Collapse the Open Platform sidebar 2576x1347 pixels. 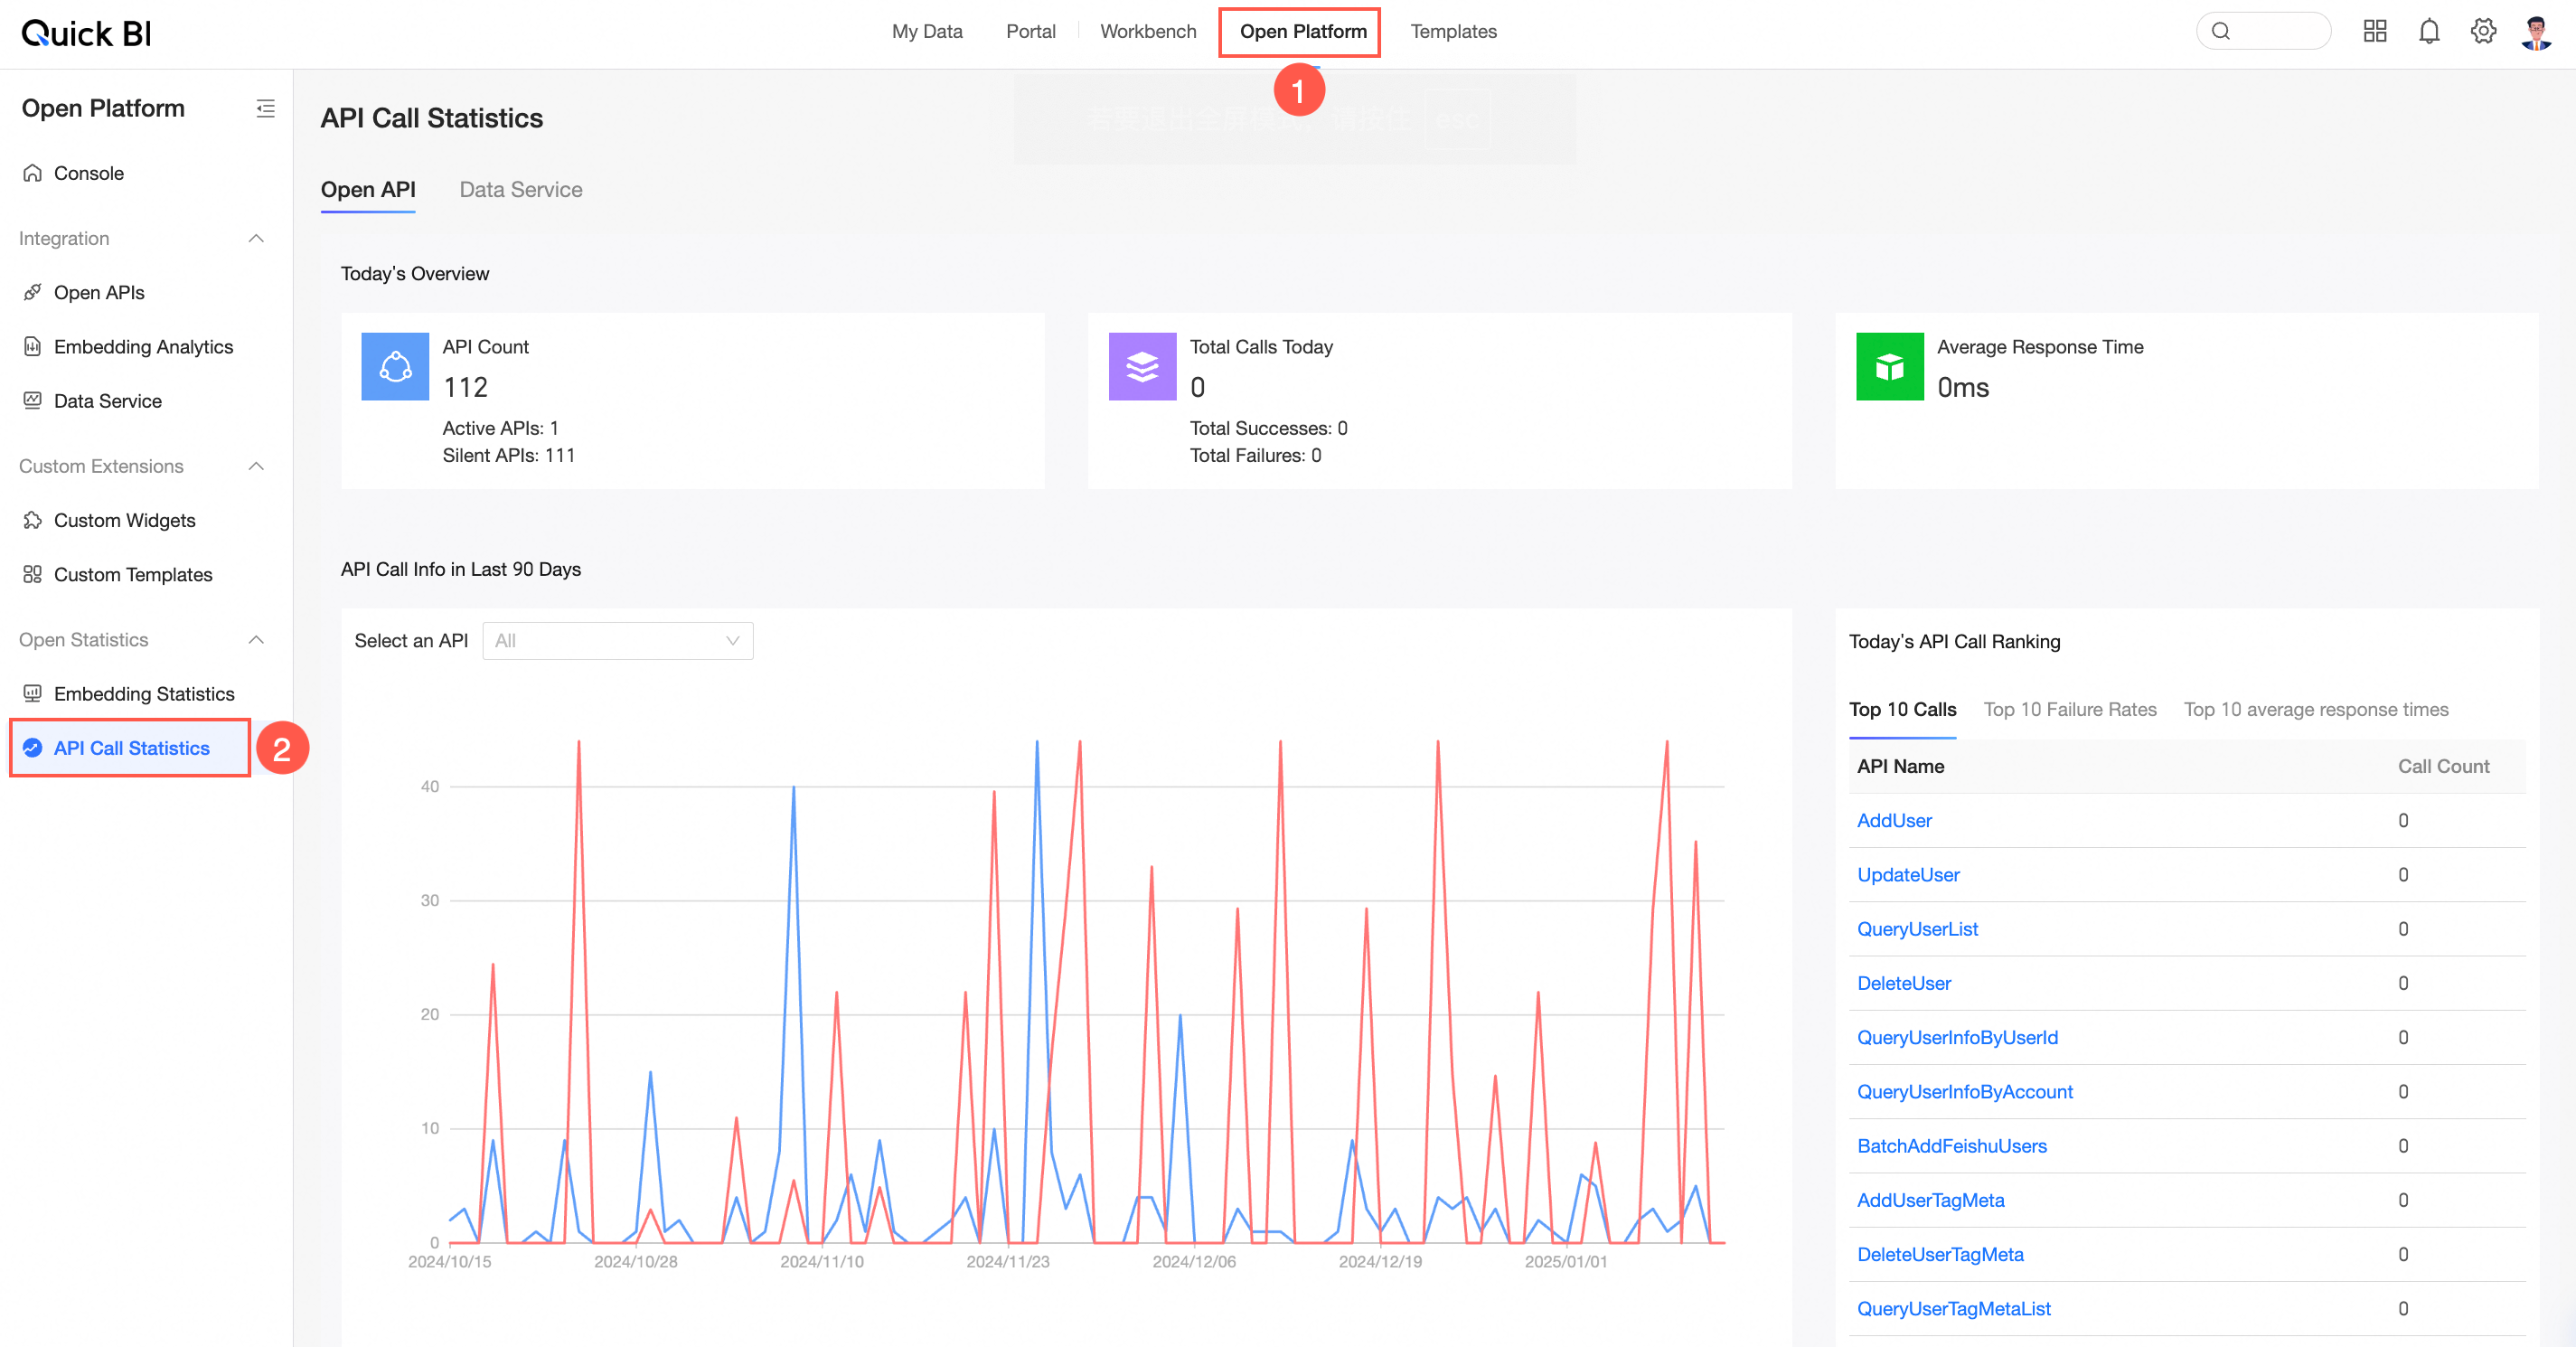point(265,108)
